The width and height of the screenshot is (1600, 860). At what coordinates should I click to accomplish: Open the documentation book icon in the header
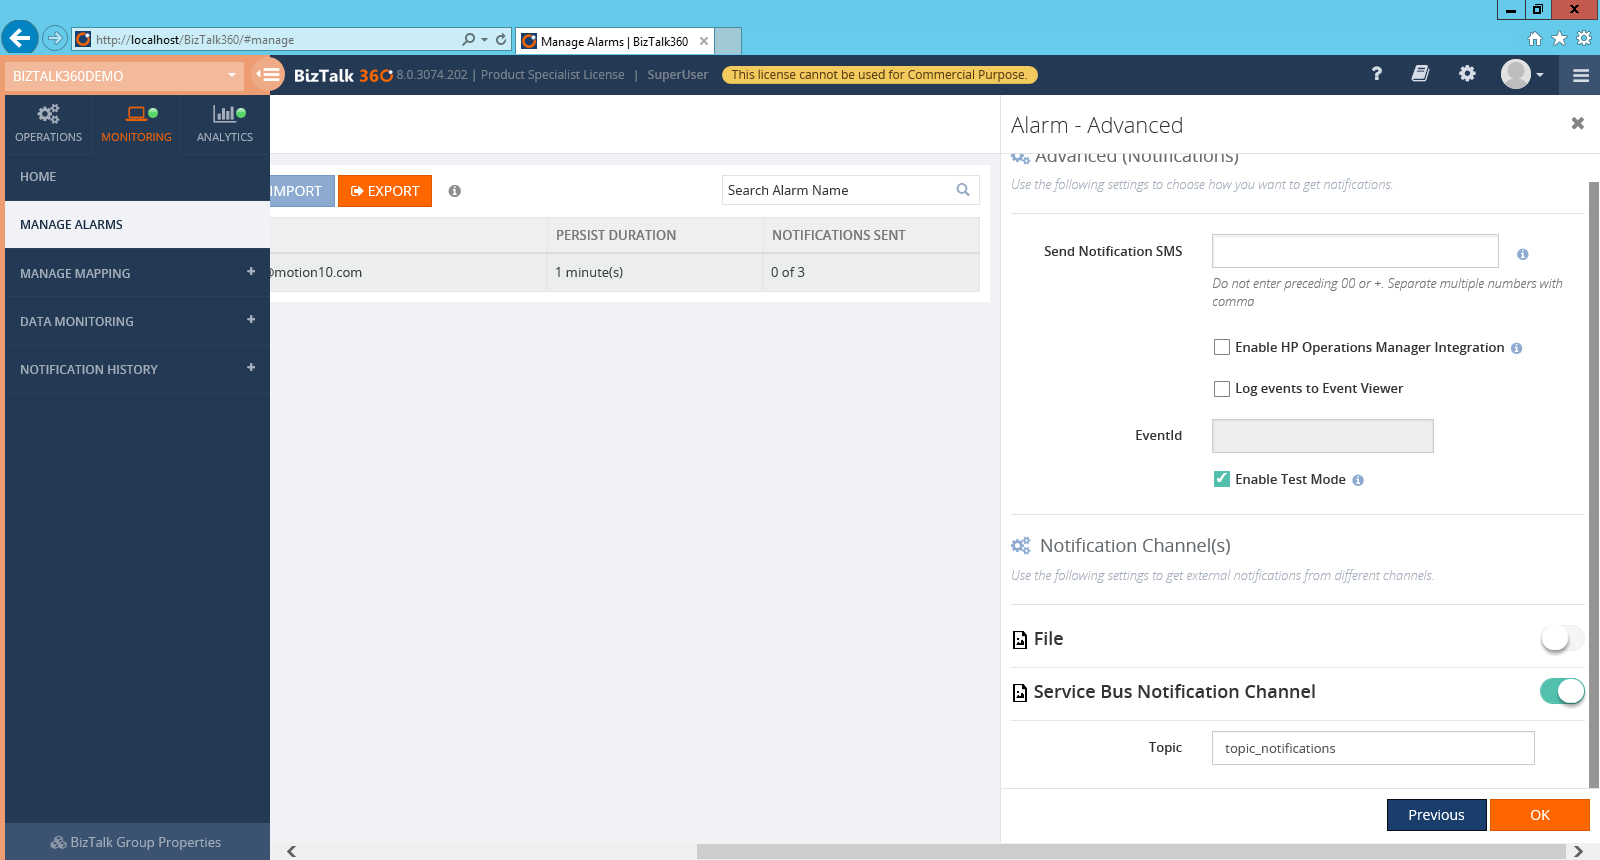pos(1420,74)
